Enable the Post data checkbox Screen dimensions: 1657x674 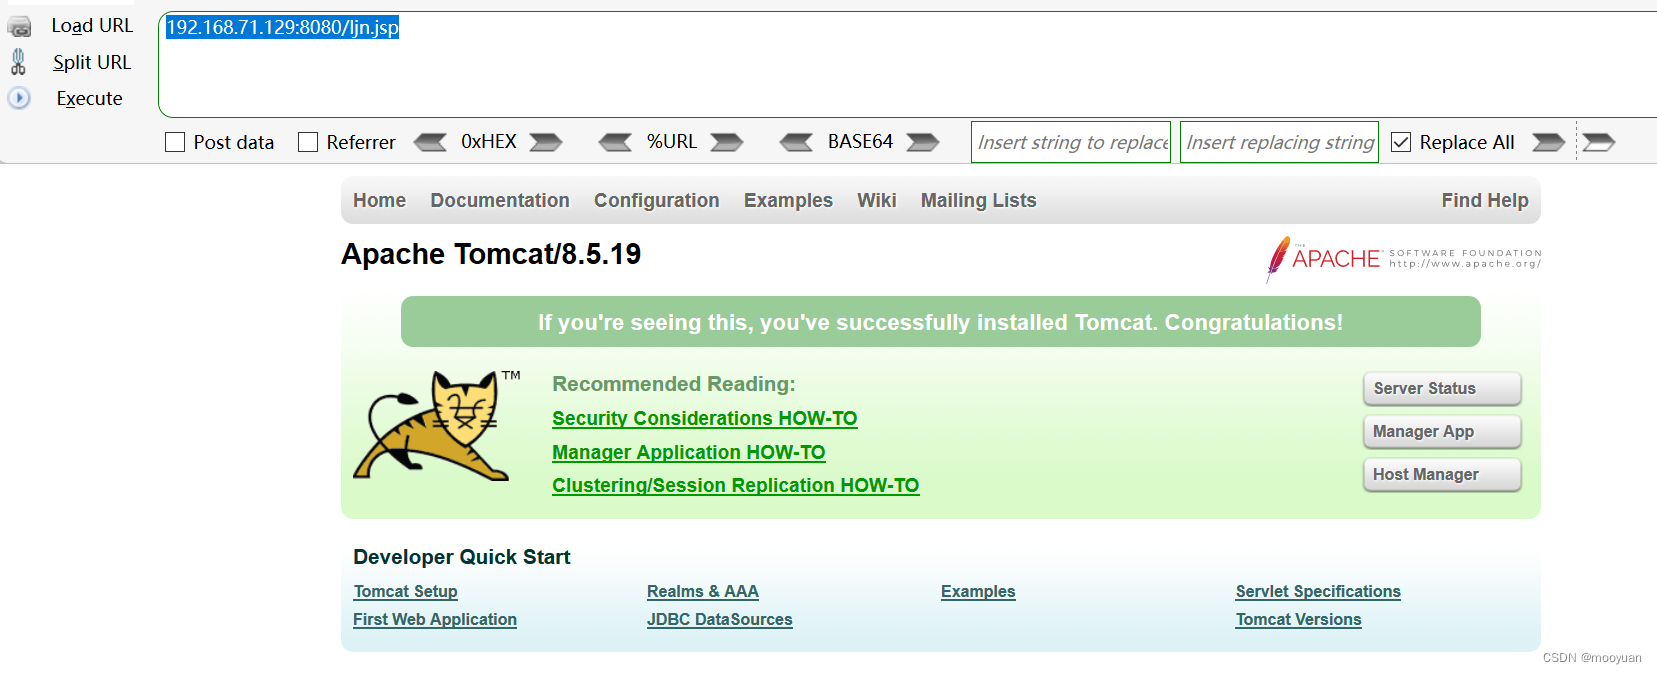coord(175,142)
